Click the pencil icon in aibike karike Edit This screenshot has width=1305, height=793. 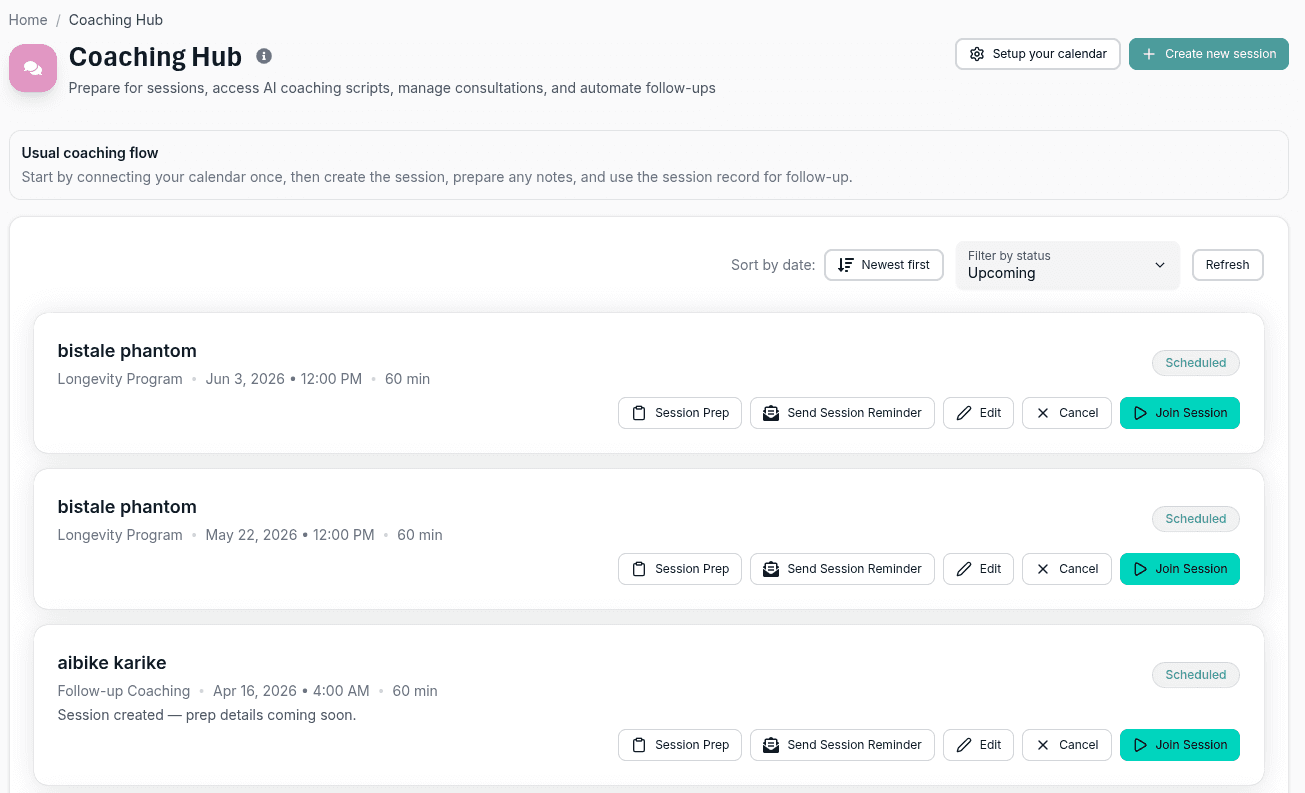pyautogui.click(x=964, y=745)
